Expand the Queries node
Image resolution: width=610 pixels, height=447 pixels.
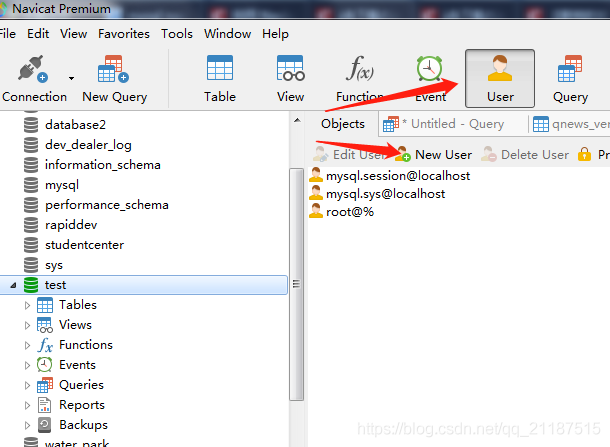[27, 386]
